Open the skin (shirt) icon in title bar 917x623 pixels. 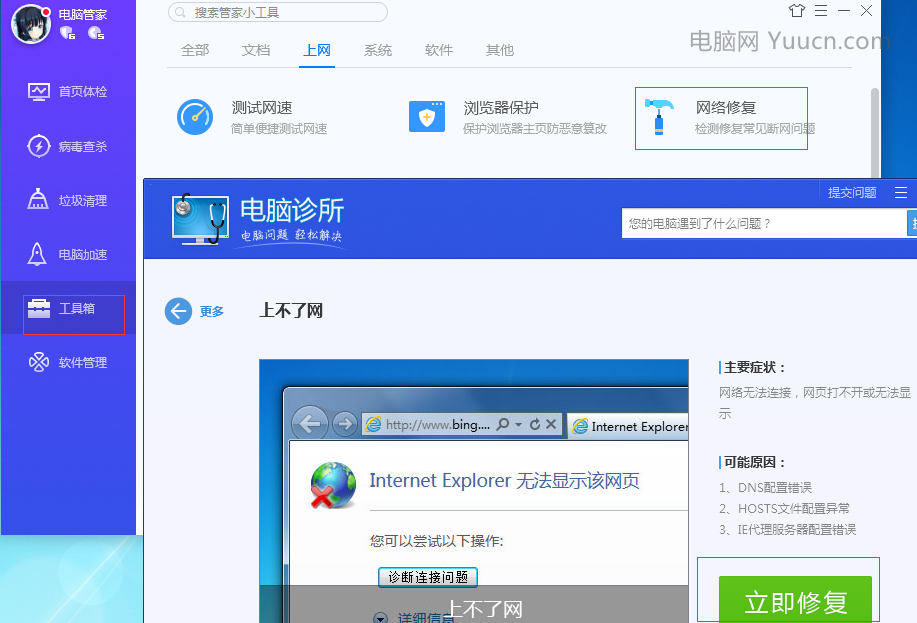pyautogui.click(x=797, y=11)
